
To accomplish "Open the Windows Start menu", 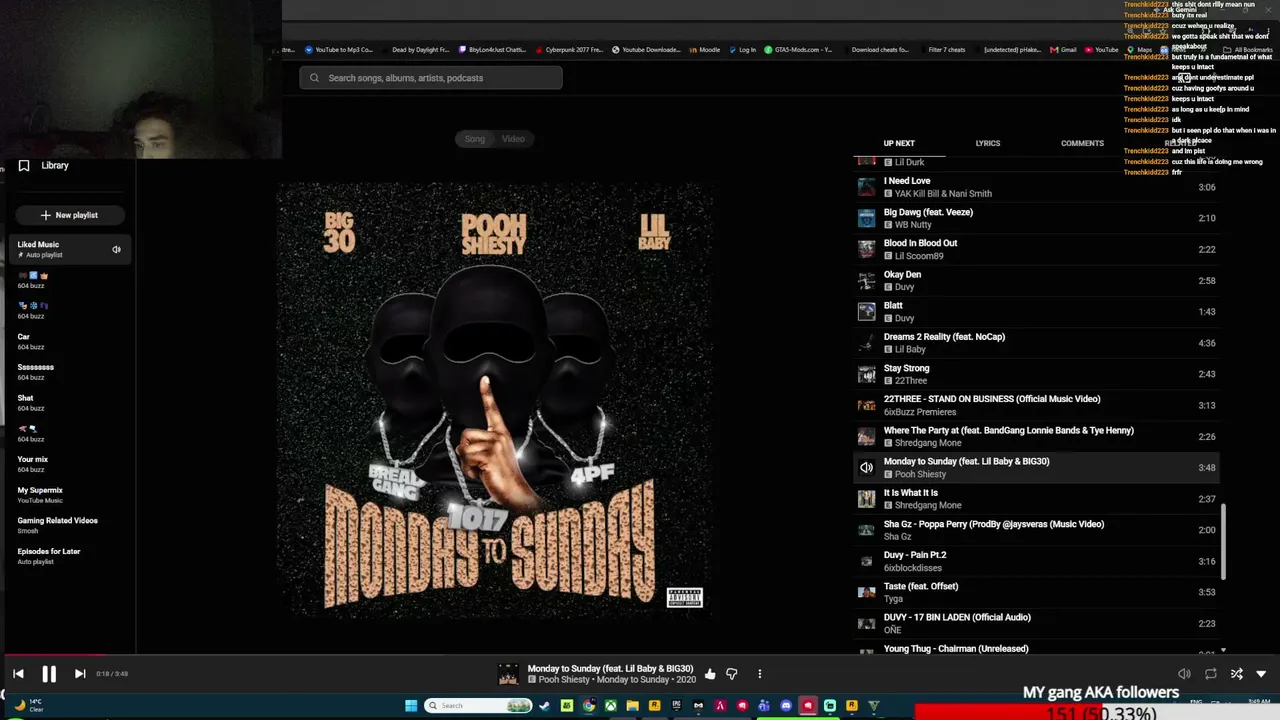I will [411, 706].
